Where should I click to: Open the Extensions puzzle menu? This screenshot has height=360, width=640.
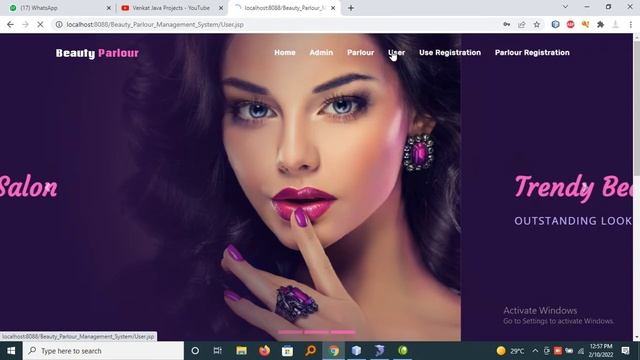(x=600, y=24)
